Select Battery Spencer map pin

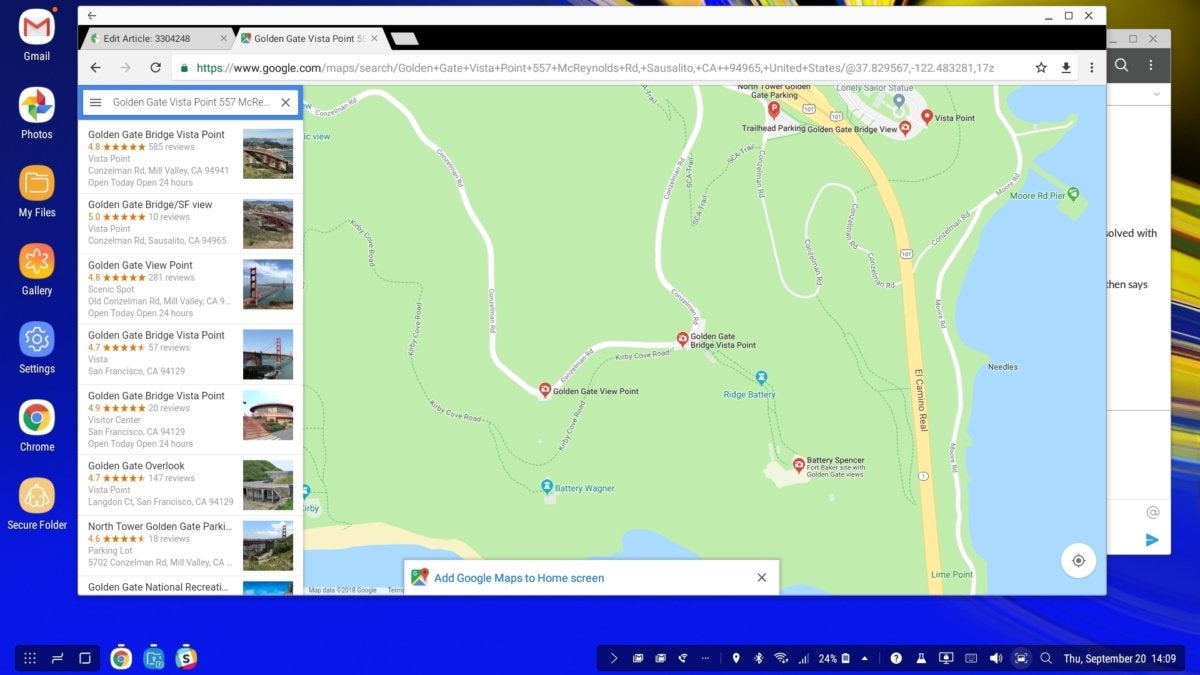(x=798, y=464)
